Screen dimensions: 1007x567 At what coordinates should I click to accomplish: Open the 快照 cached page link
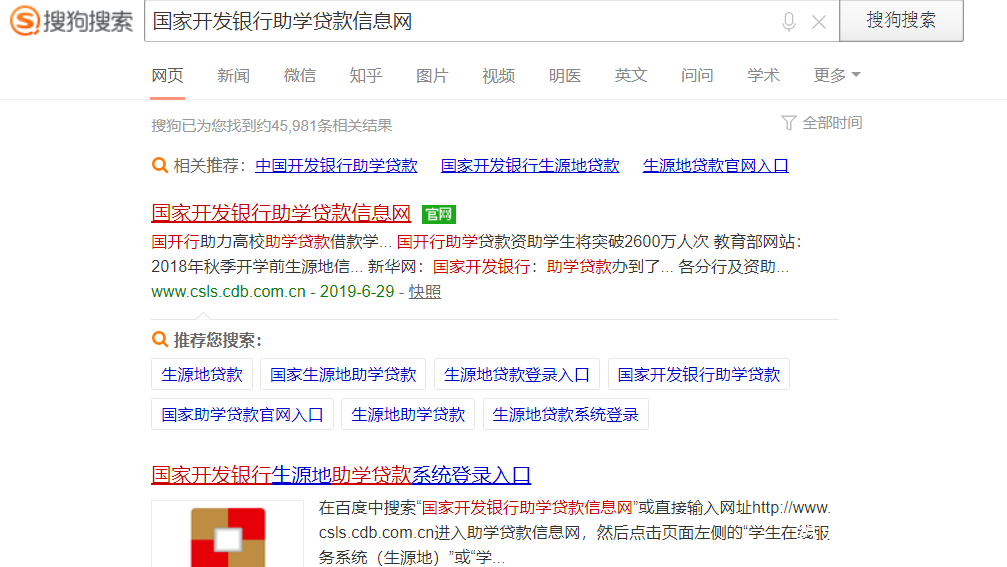(x=425, y=292)
